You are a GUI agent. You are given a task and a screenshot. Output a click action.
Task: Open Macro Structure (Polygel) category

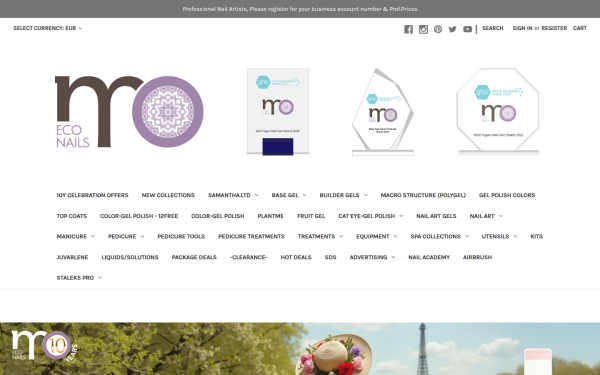[423, 195]
